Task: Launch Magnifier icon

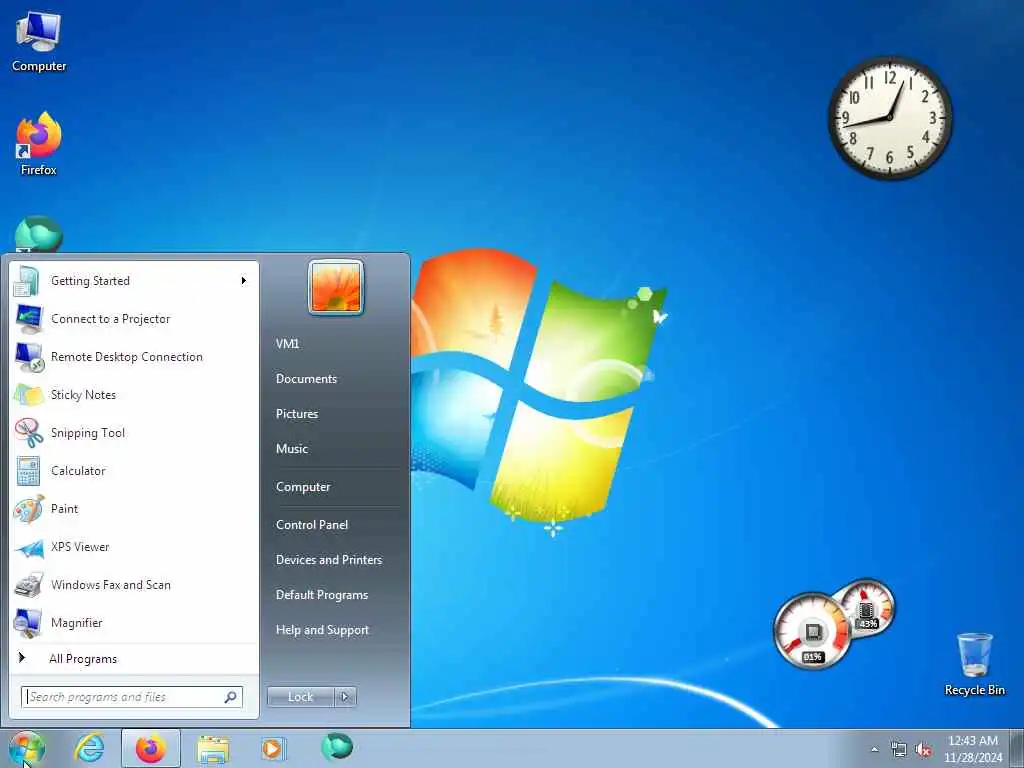Action: 29,623
